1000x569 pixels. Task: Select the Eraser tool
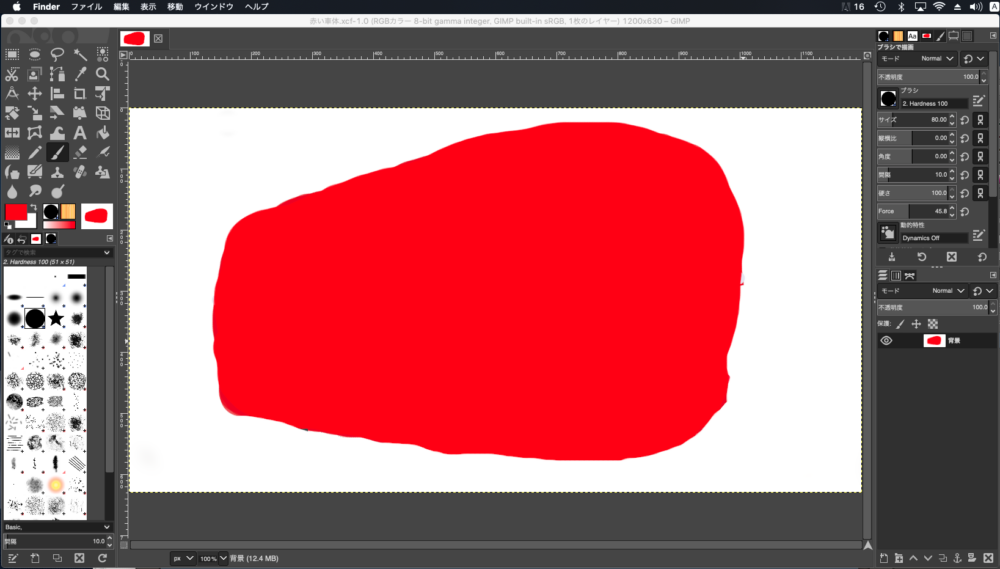(x=80, y=152)
